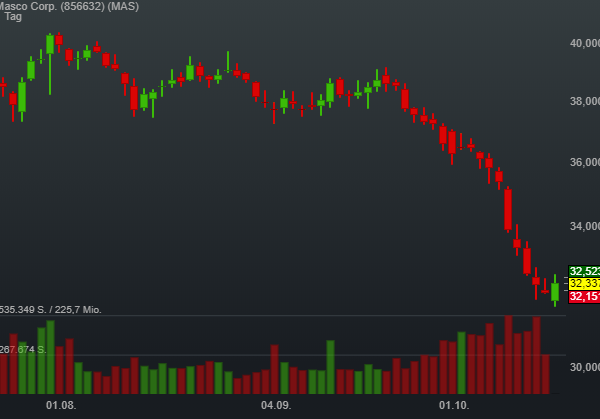
Task: Click the 01.10. date axis label
Action: 454,405
